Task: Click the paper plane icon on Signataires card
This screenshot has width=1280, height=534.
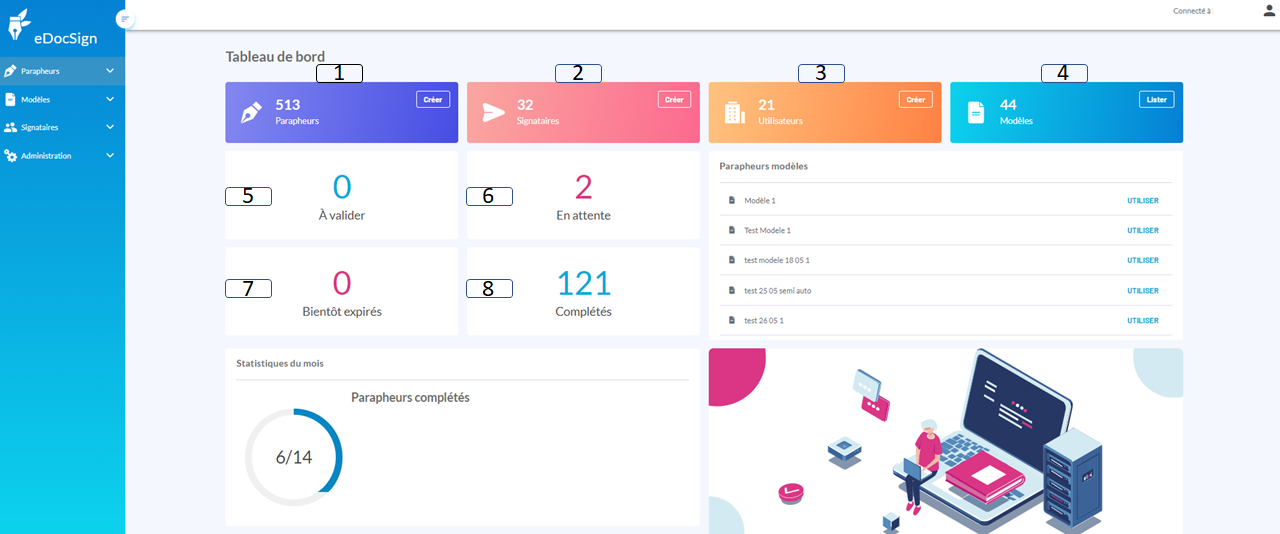Action: pos(494,112)
